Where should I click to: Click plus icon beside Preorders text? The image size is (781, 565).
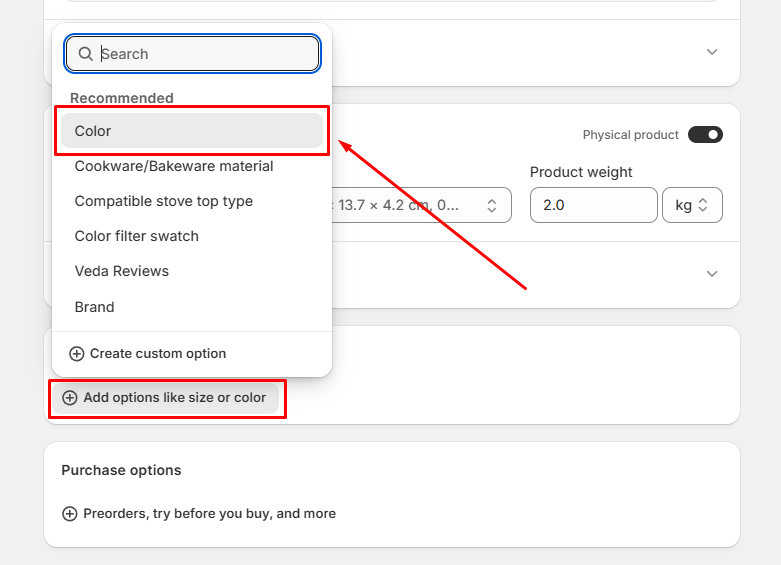(70, 513)
